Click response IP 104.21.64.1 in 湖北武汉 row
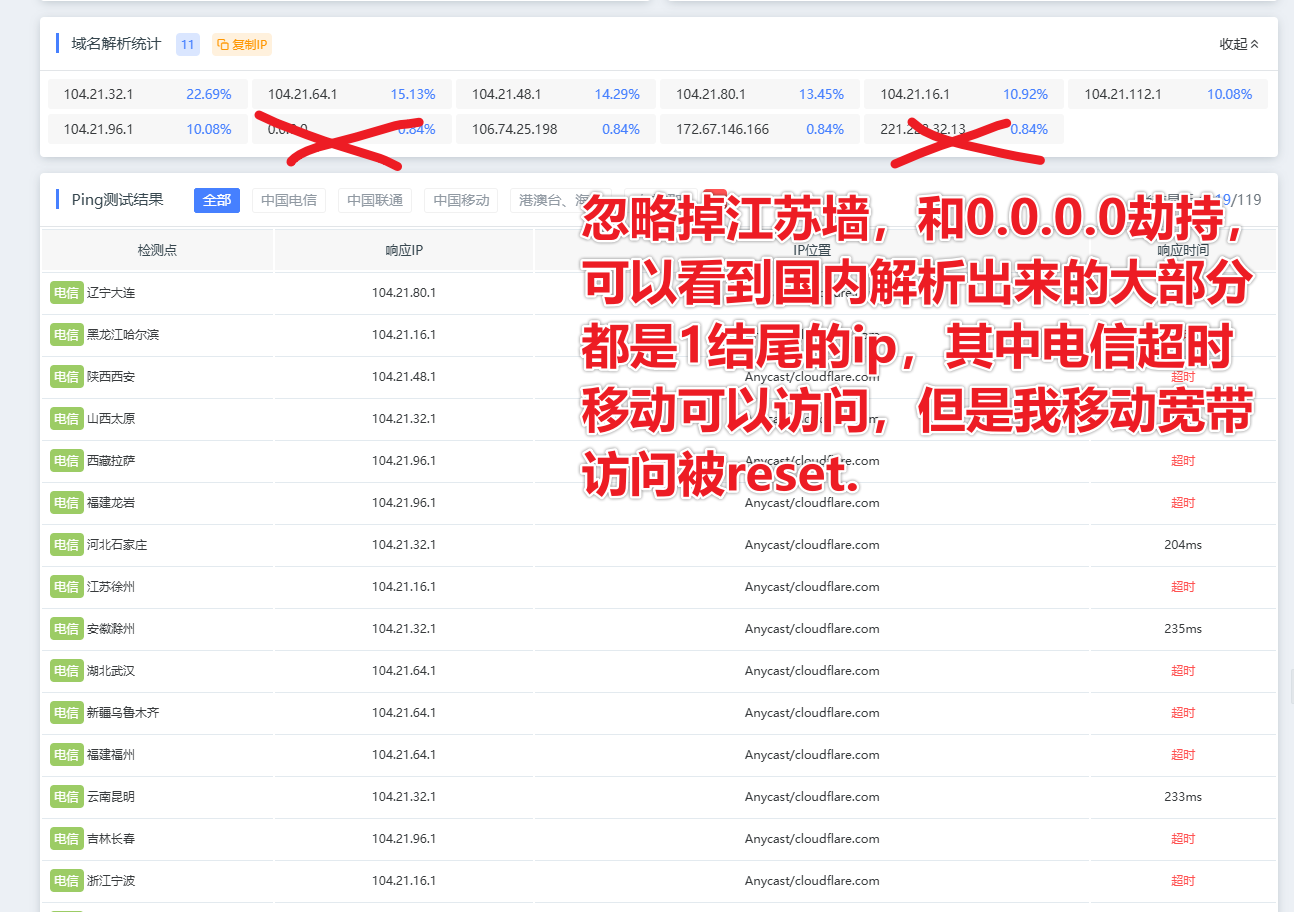1294x912 pixels. pyautogui.click(x=404, y=671)
